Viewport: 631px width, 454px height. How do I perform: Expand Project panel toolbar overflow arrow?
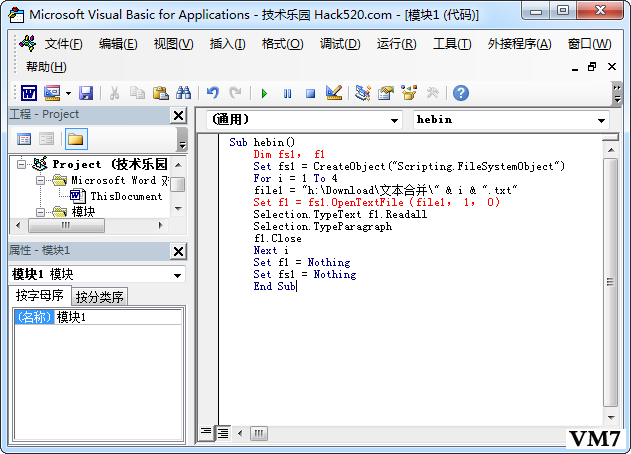coord(182,139)
